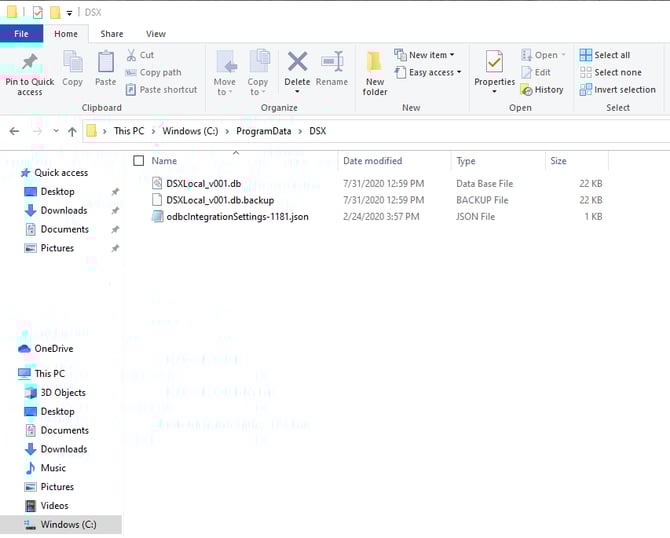The height and width of the screenshot is (538, 670).
Task: Click ProgramData breadcrumb
Action: coord(264,131)
